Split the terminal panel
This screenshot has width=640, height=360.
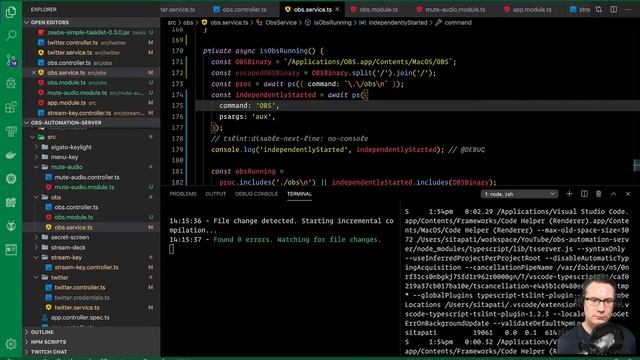click(584, 194)
